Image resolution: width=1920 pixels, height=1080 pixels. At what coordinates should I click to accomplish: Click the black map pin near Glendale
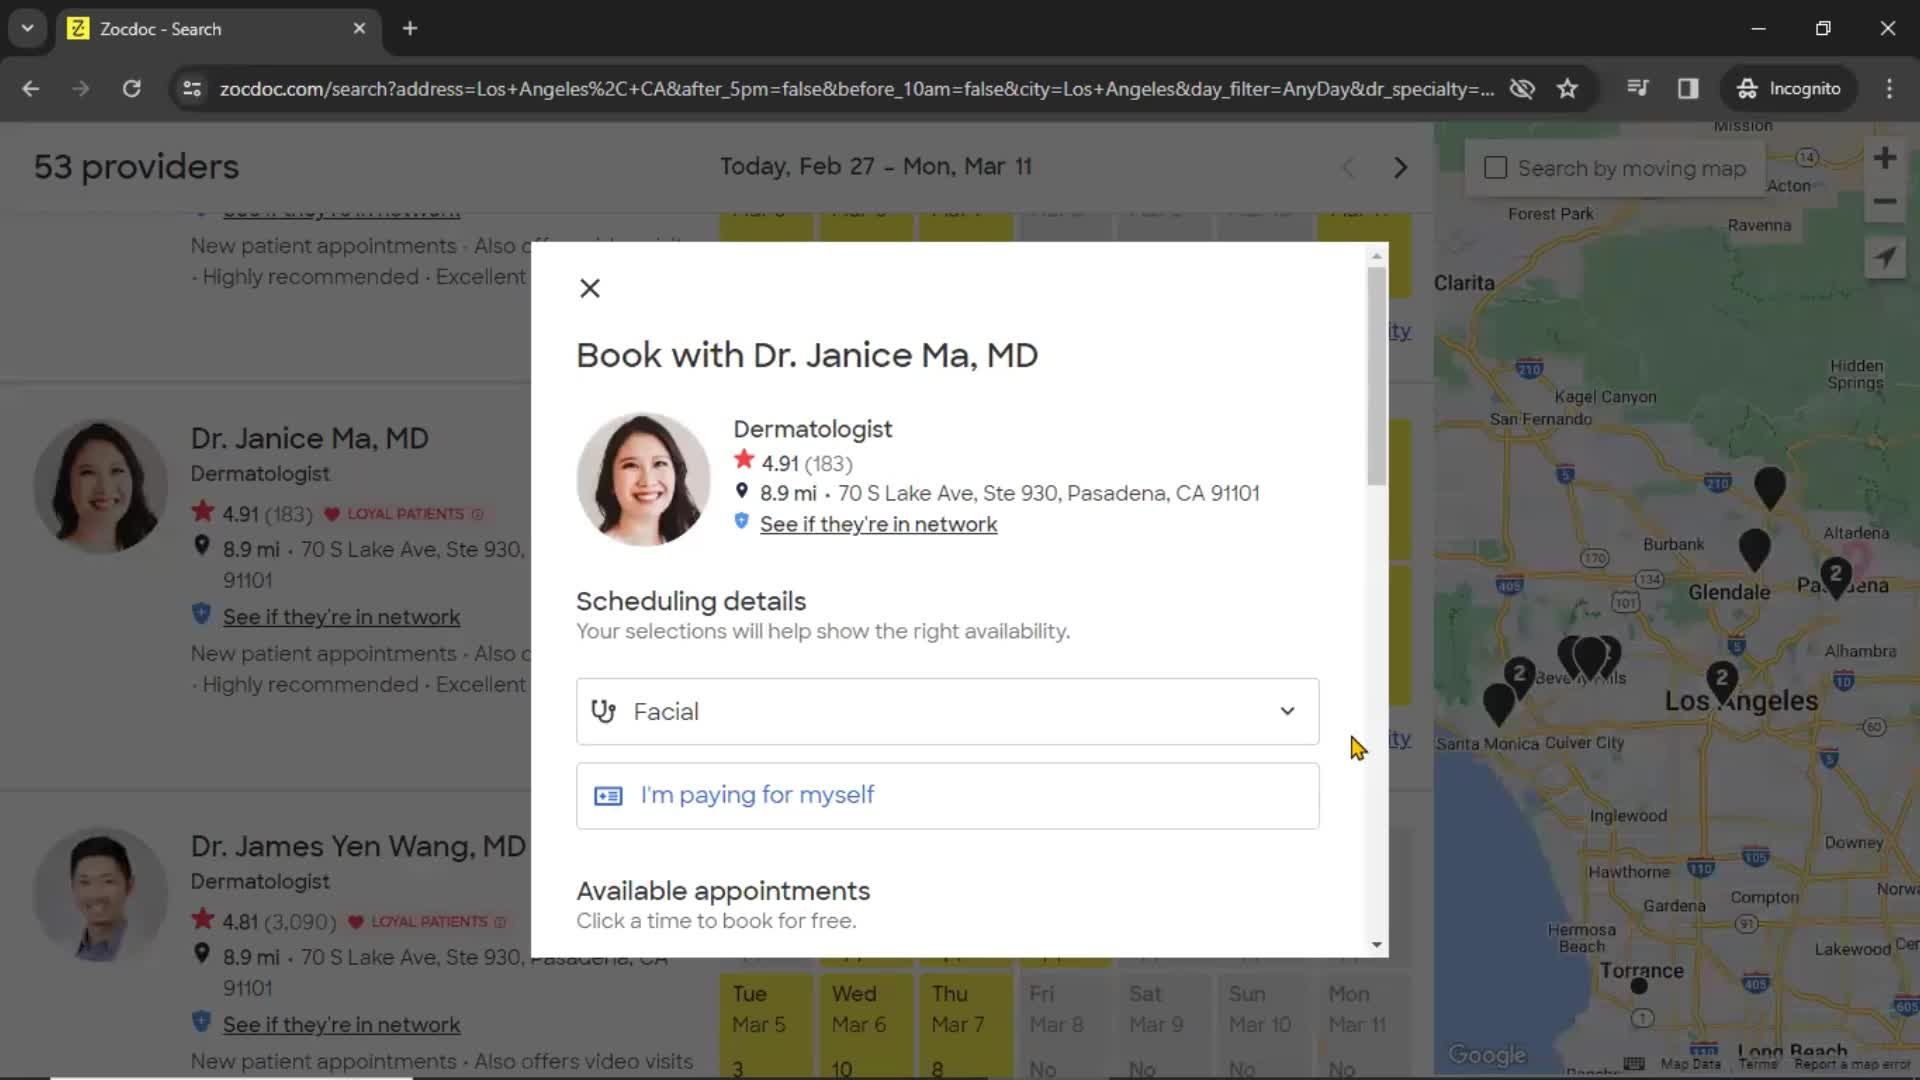pyautogui.click(x=1754, y=549)
